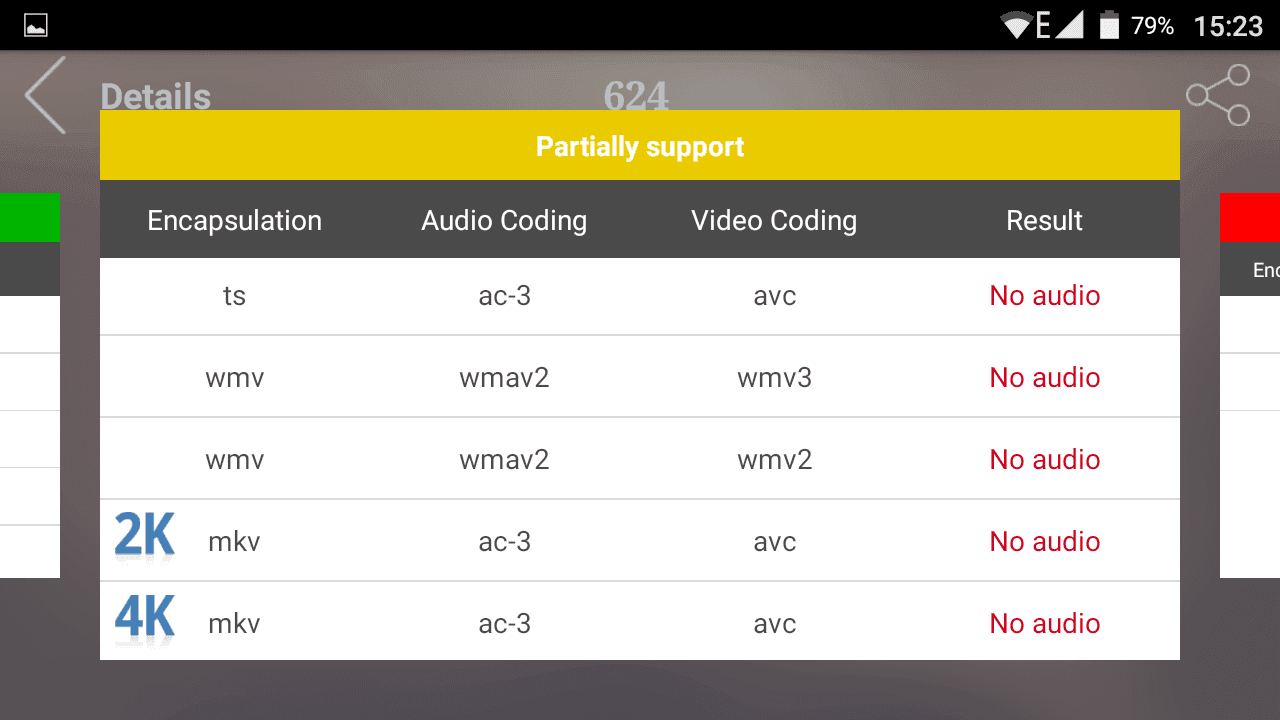
Task: Select the Partially support yellow banner
Action: (640, 146)
